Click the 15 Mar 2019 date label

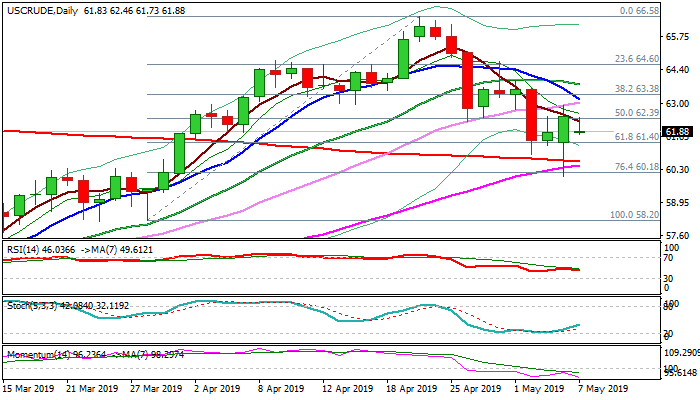click(x=30, y=388)
